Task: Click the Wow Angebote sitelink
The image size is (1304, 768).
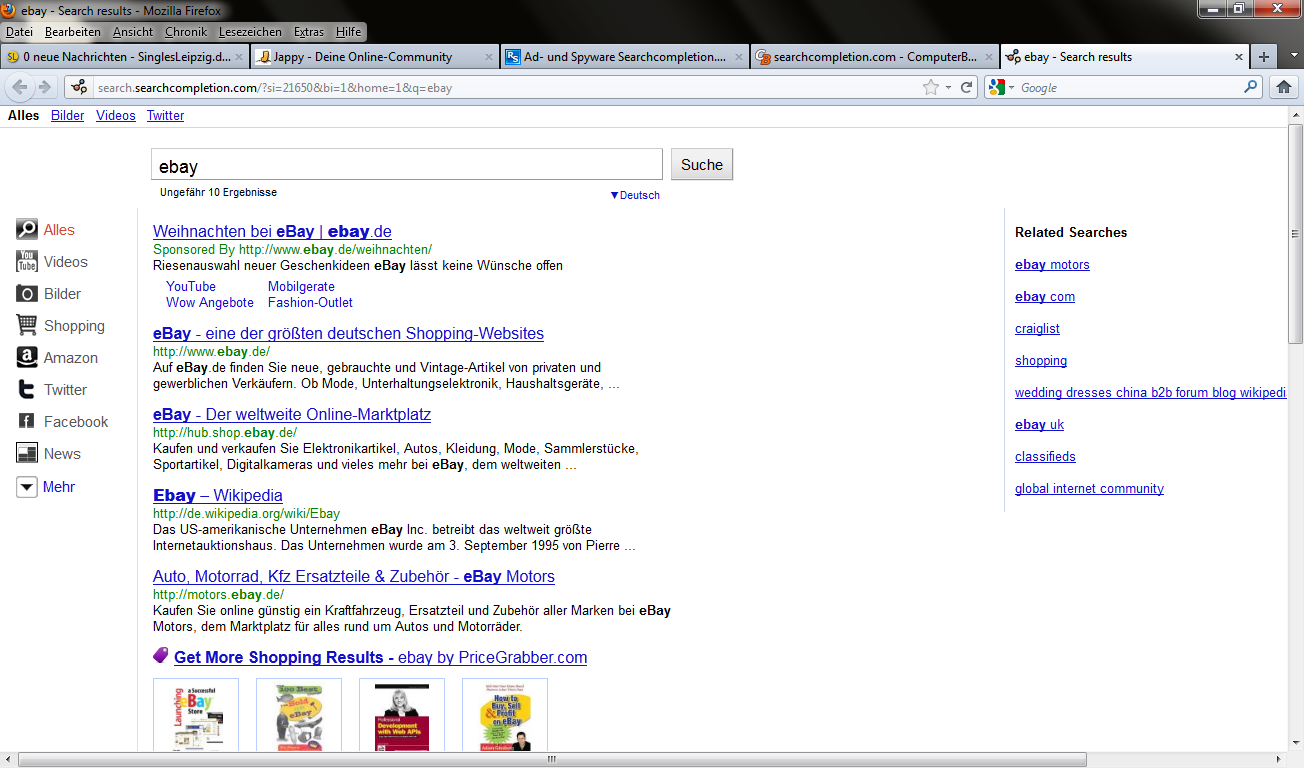Action: pyautogui.click(x=210, y=303)
